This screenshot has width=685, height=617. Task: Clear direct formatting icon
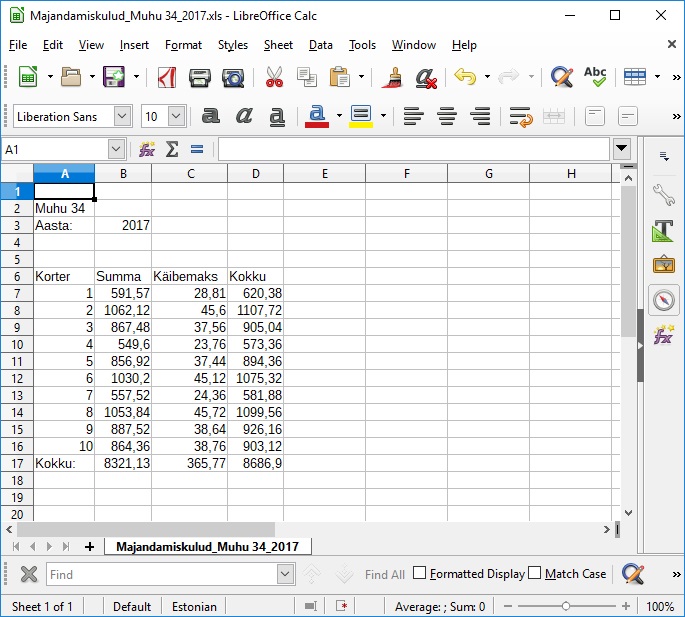(426, 78)
